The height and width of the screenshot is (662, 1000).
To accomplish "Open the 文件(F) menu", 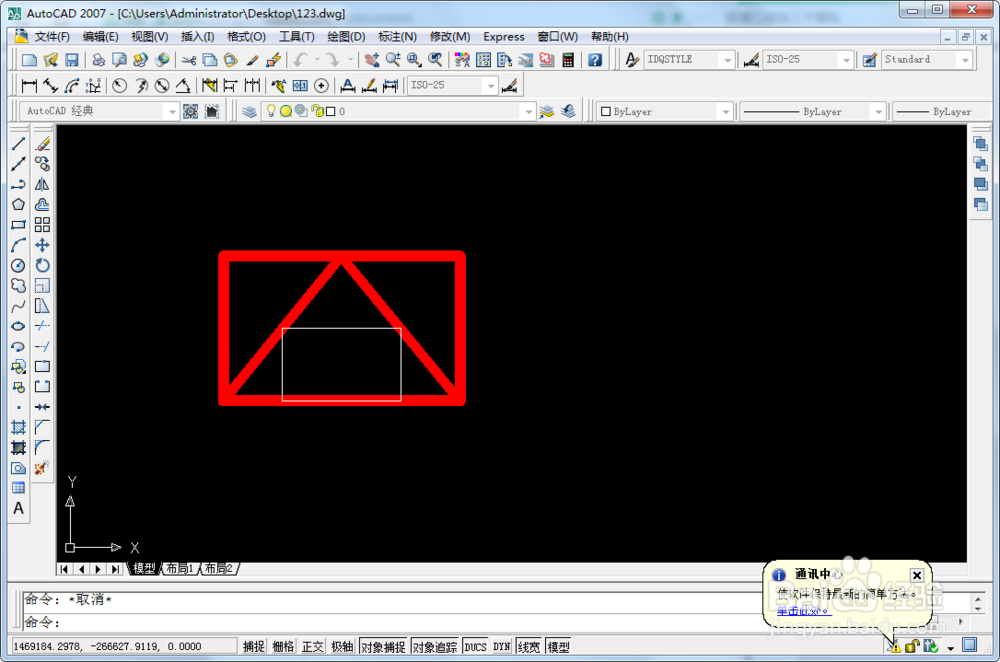I will click(52, 37).
